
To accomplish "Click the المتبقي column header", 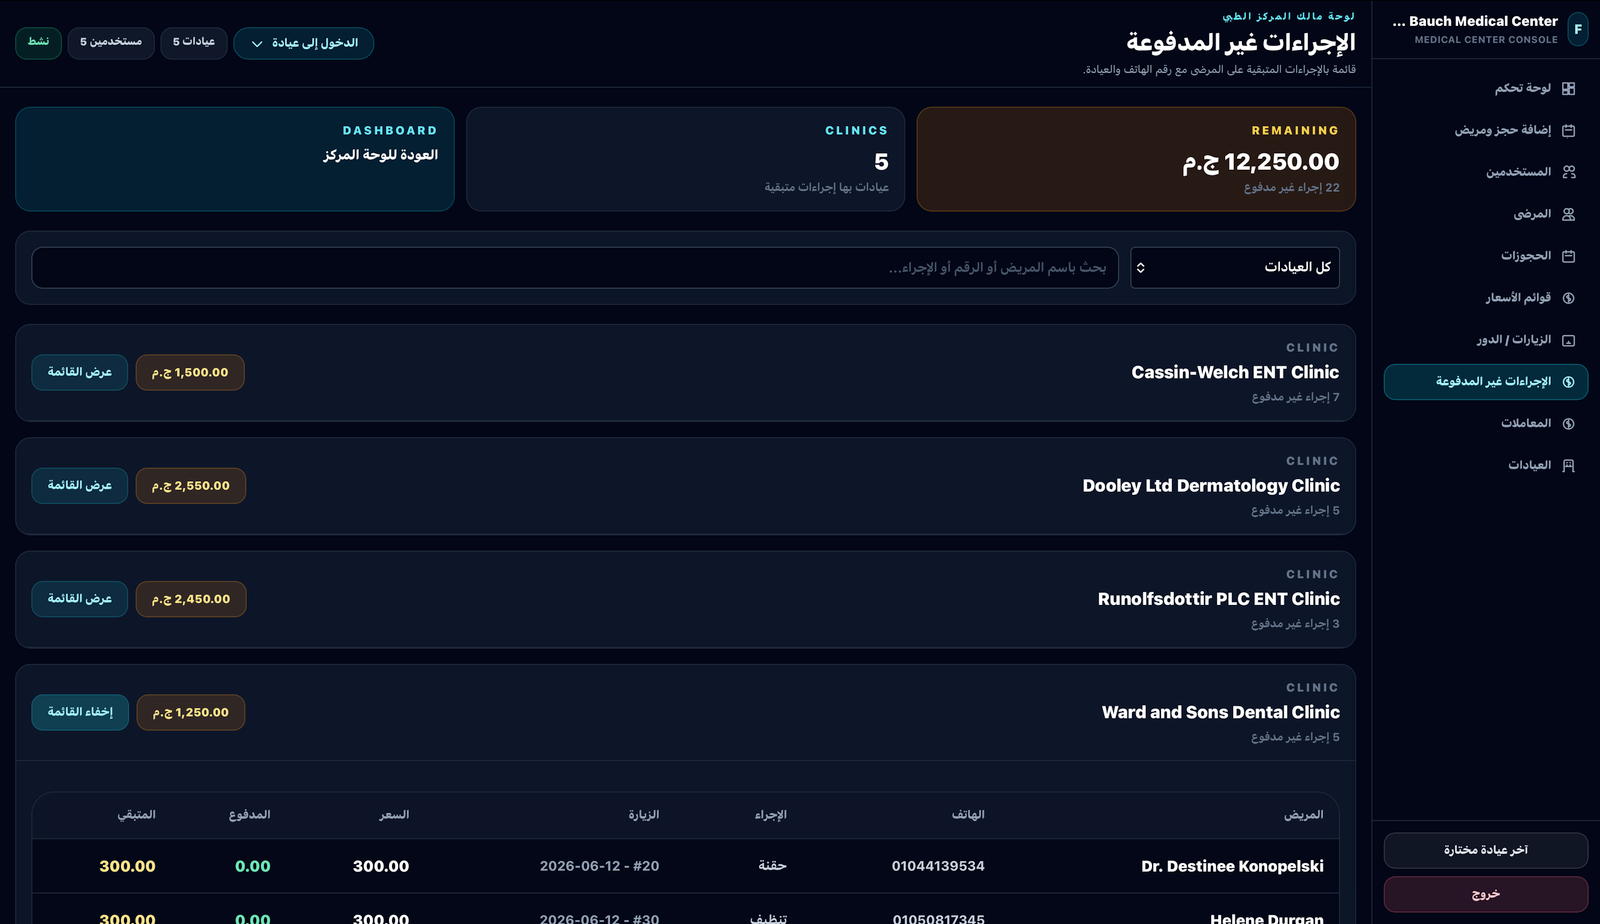I will 137,815.
